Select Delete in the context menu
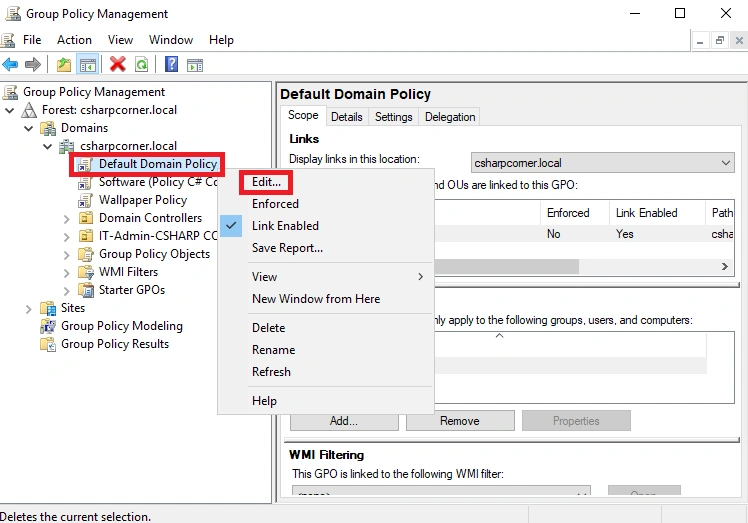 pyautogui.click(x=269, y=328)
